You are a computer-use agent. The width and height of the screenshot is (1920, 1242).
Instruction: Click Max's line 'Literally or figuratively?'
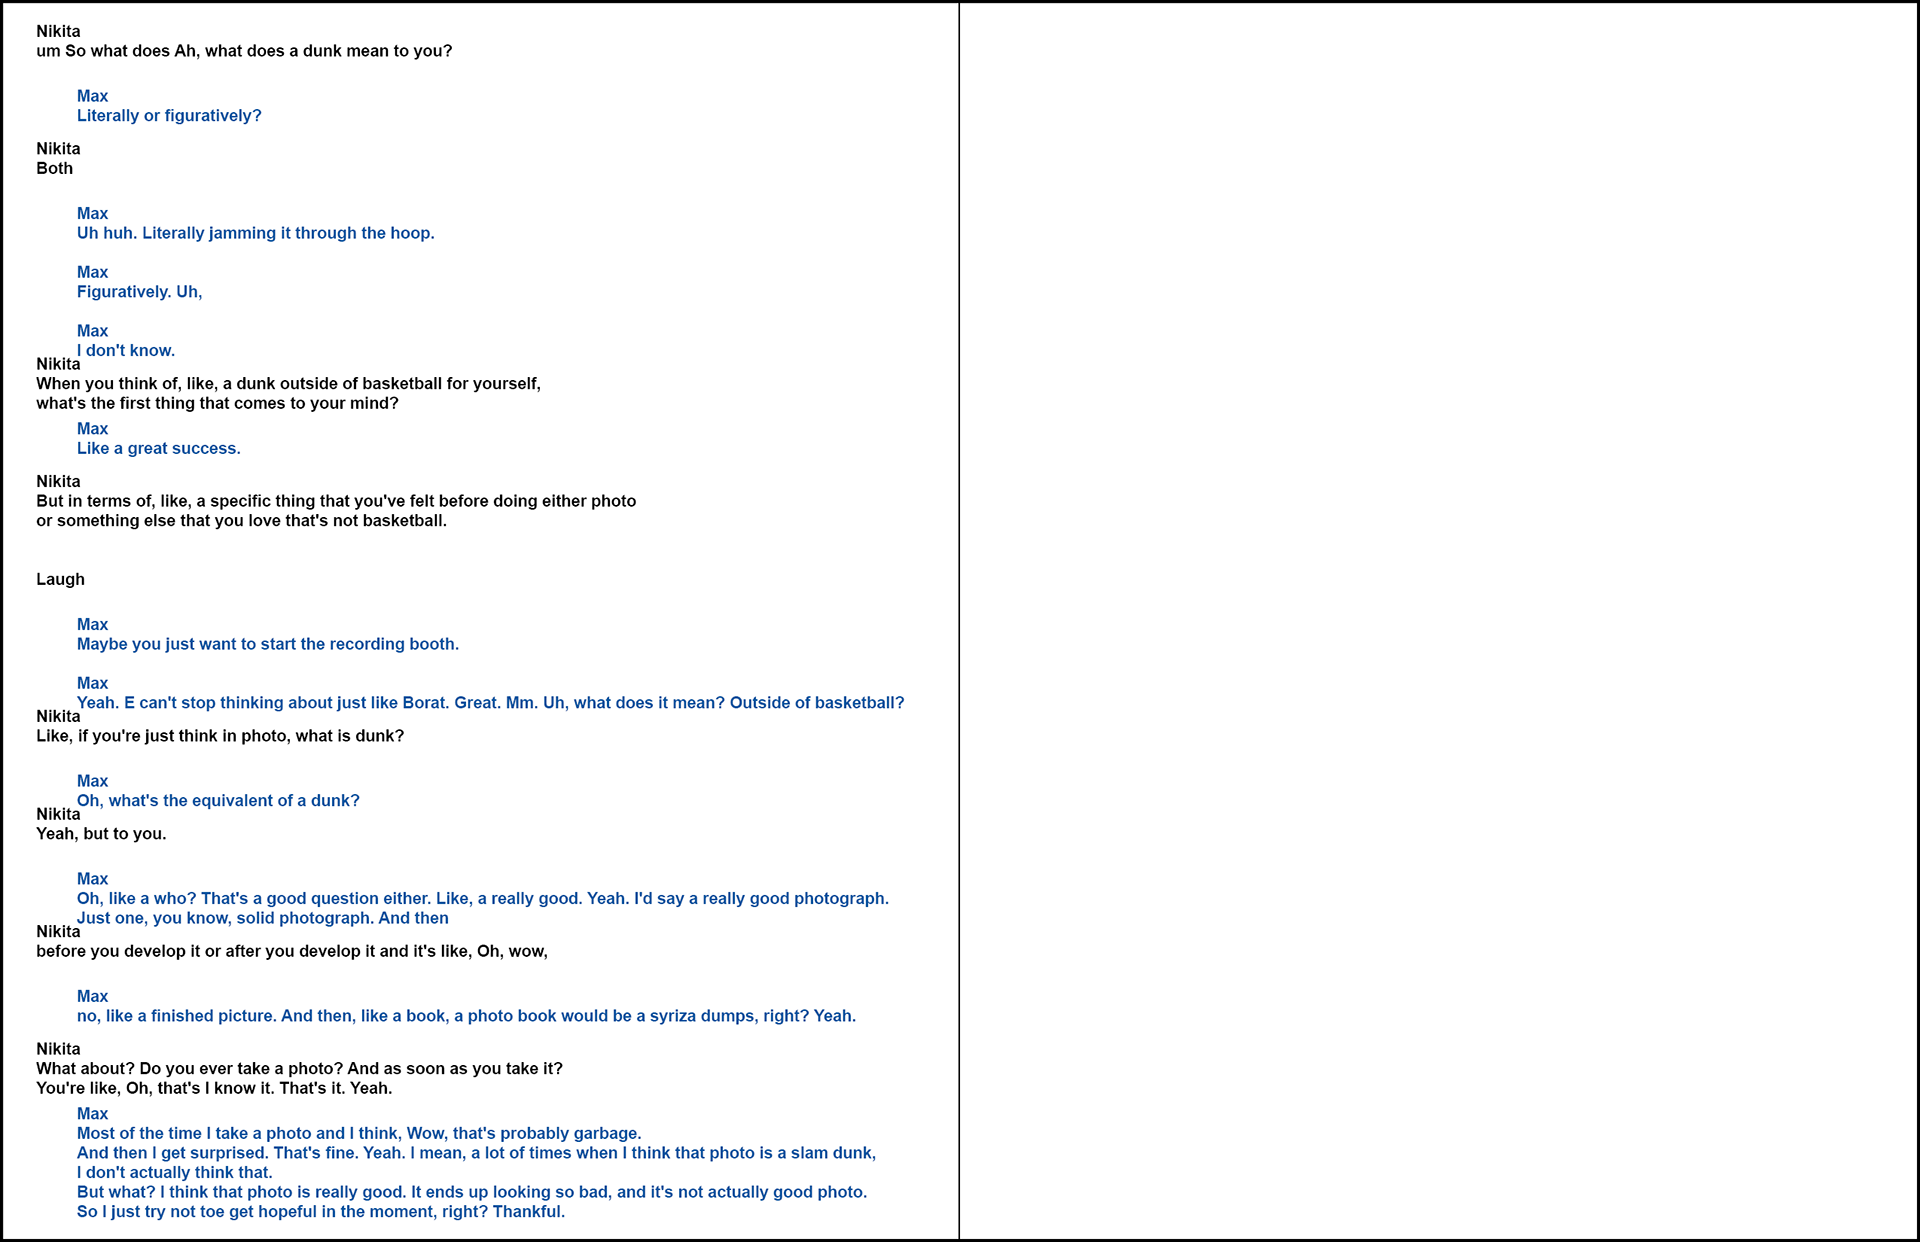coord(169,116)
